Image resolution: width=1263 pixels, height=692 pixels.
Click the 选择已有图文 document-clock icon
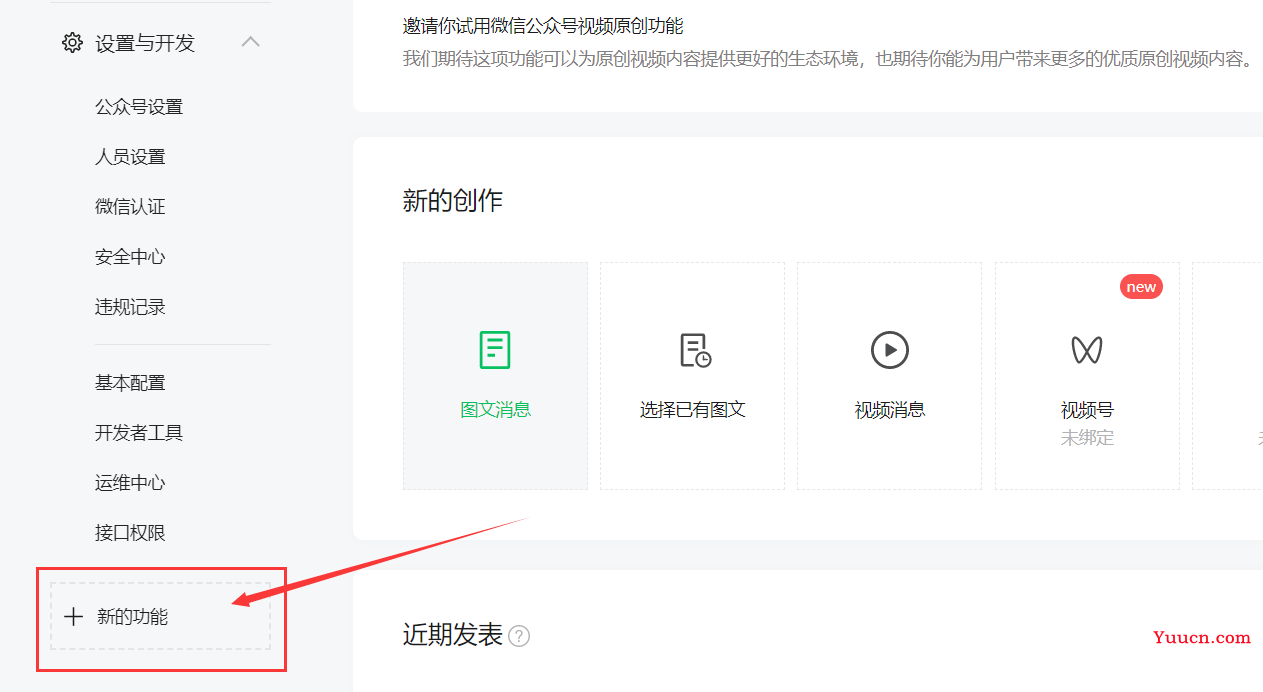click(x=695, y=350)
